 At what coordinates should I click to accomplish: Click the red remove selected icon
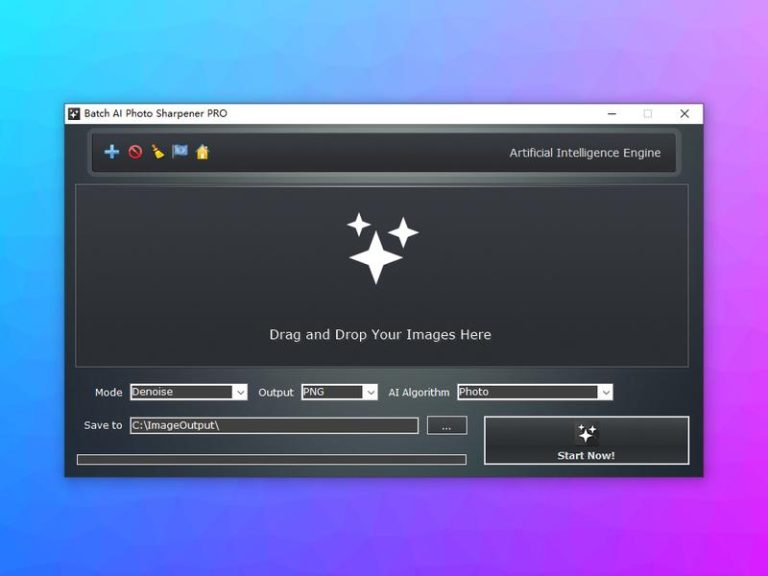[x=135, y=152]
